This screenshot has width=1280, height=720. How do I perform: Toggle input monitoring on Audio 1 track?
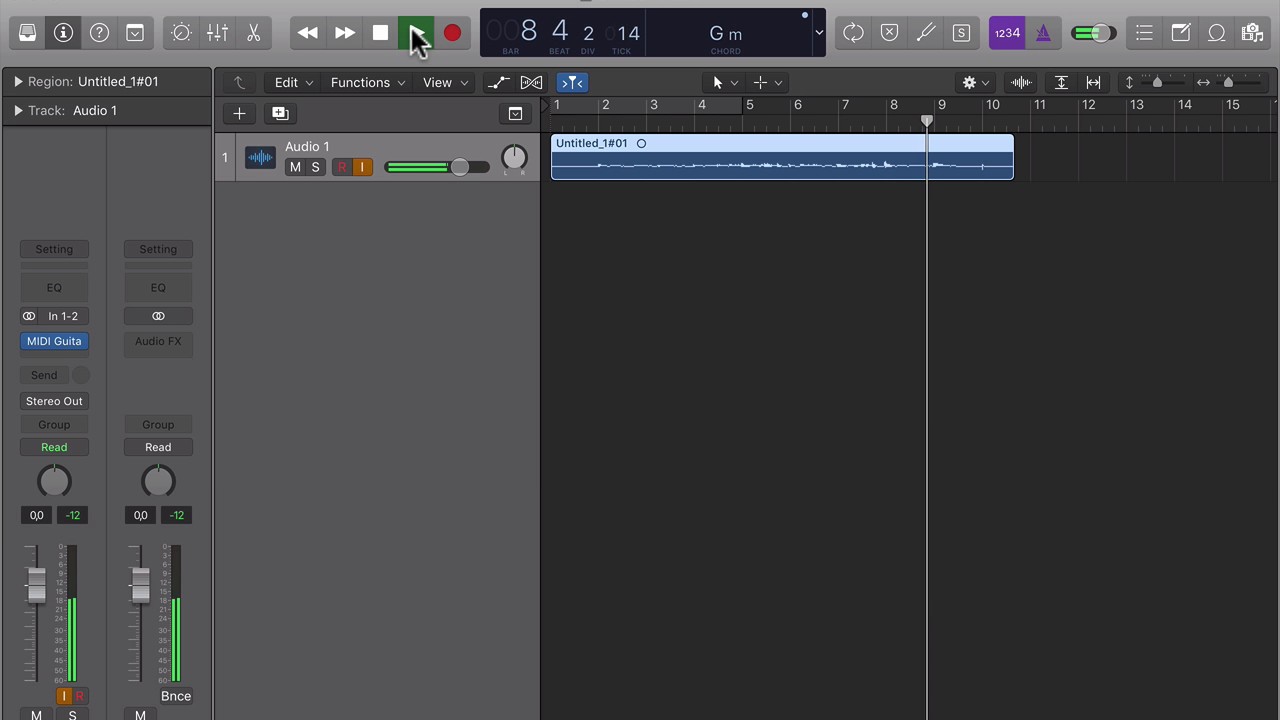click(362, 167)
